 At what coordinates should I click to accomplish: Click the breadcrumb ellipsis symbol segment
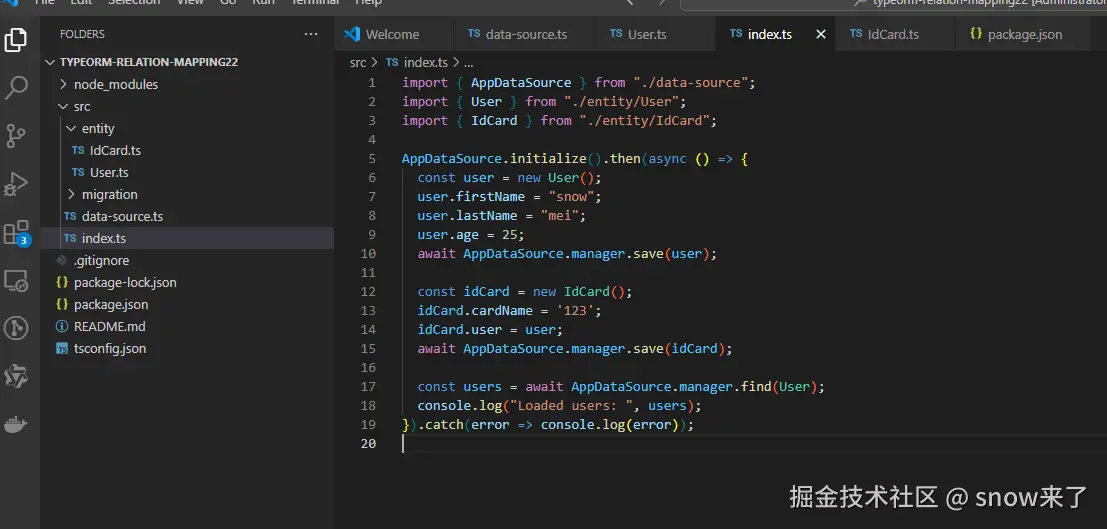click(x=469, y=63)
